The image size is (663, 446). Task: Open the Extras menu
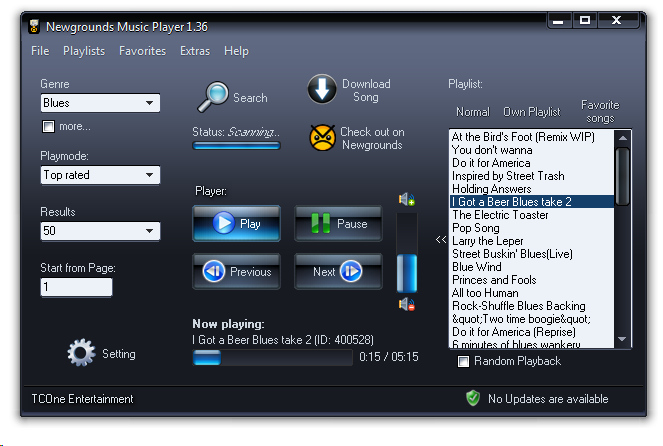(x=195, y=51)
